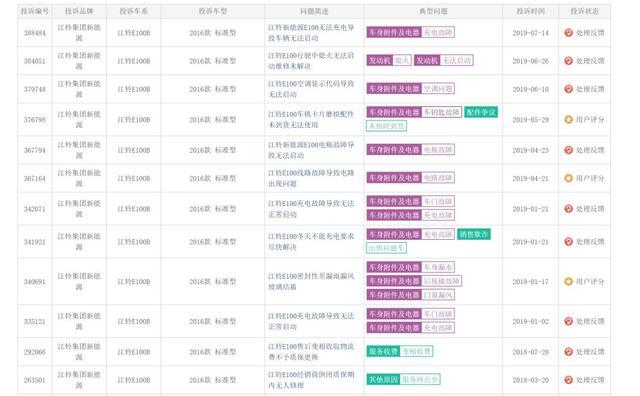Screen dimensions: 640x396
Task: Open complaint 江铃E100线路故障导致电路出现问题
Action: pyautogui.click(x=311, y=178)
